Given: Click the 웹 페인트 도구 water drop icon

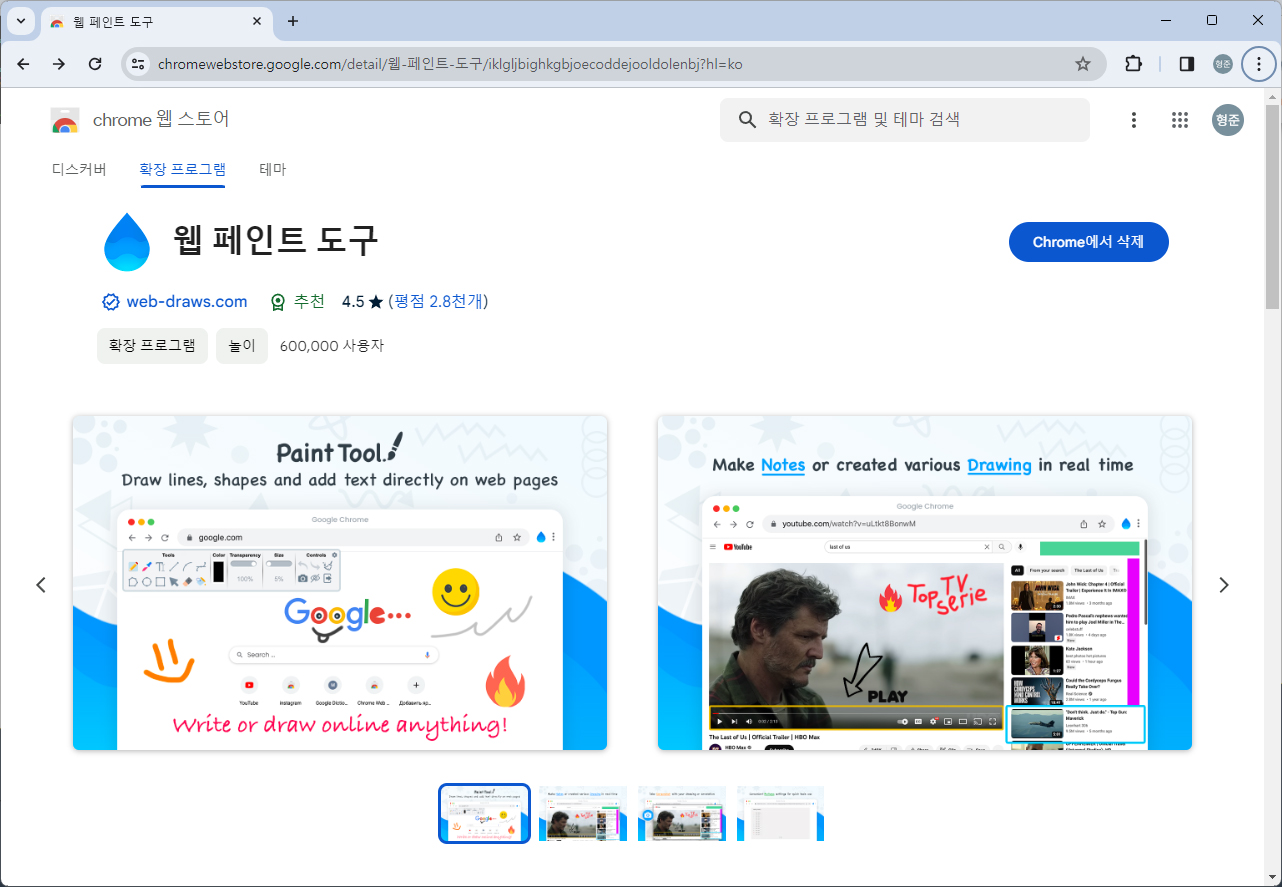Looking at the screenshot, I should click(127, 242).
